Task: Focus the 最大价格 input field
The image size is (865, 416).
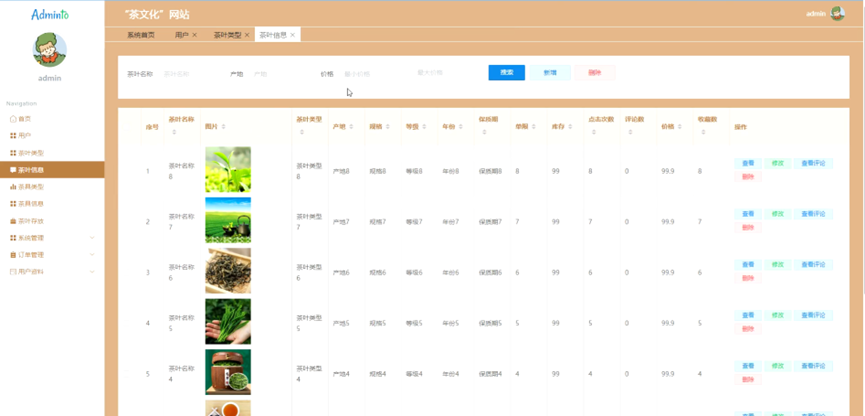Action: click(445, 72)
